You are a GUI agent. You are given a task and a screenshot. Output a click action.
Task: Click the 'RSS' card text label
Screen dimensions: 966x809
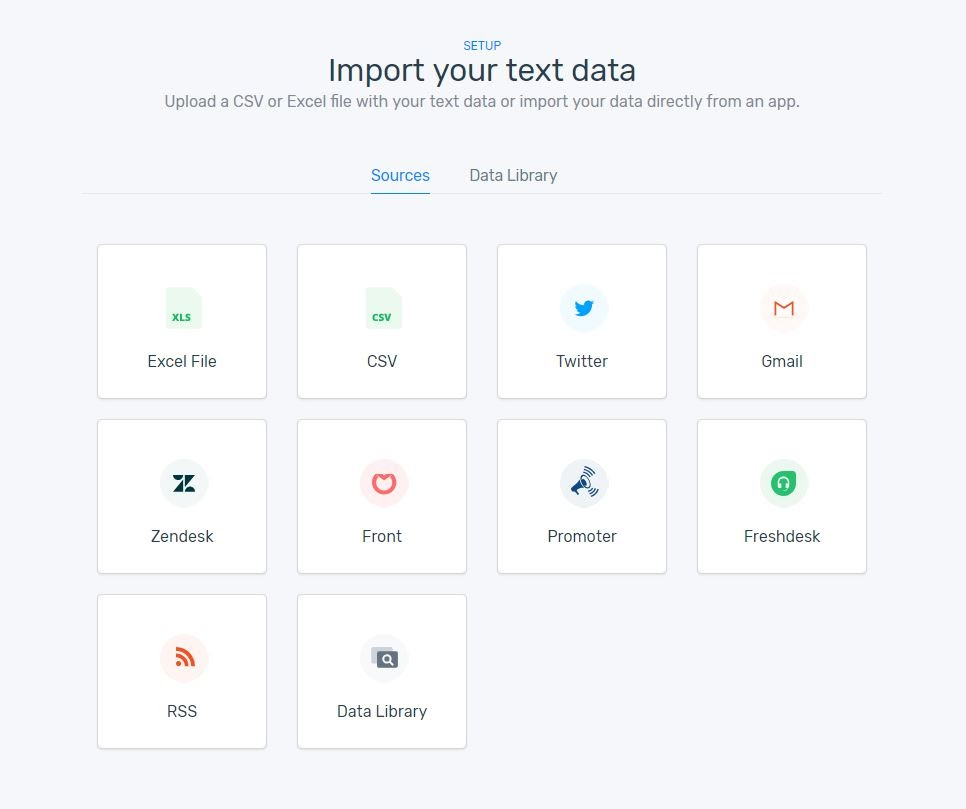[182, 711]
